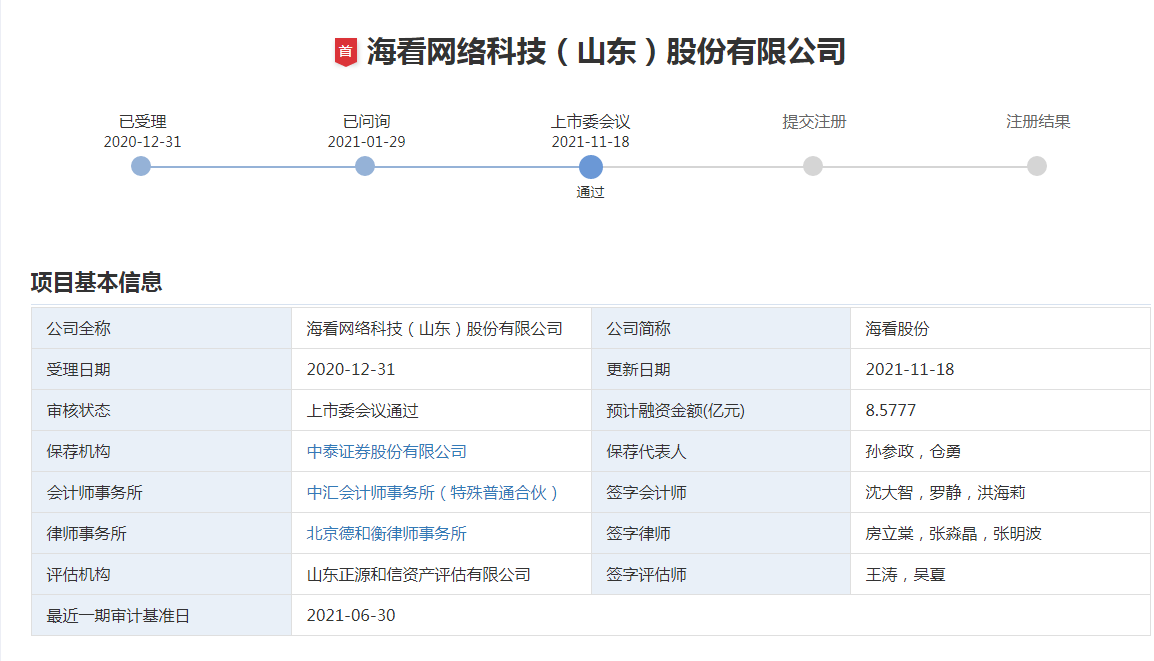Click the 注册结果 stage label
1154x661 pixels.
click(1038, 122)
